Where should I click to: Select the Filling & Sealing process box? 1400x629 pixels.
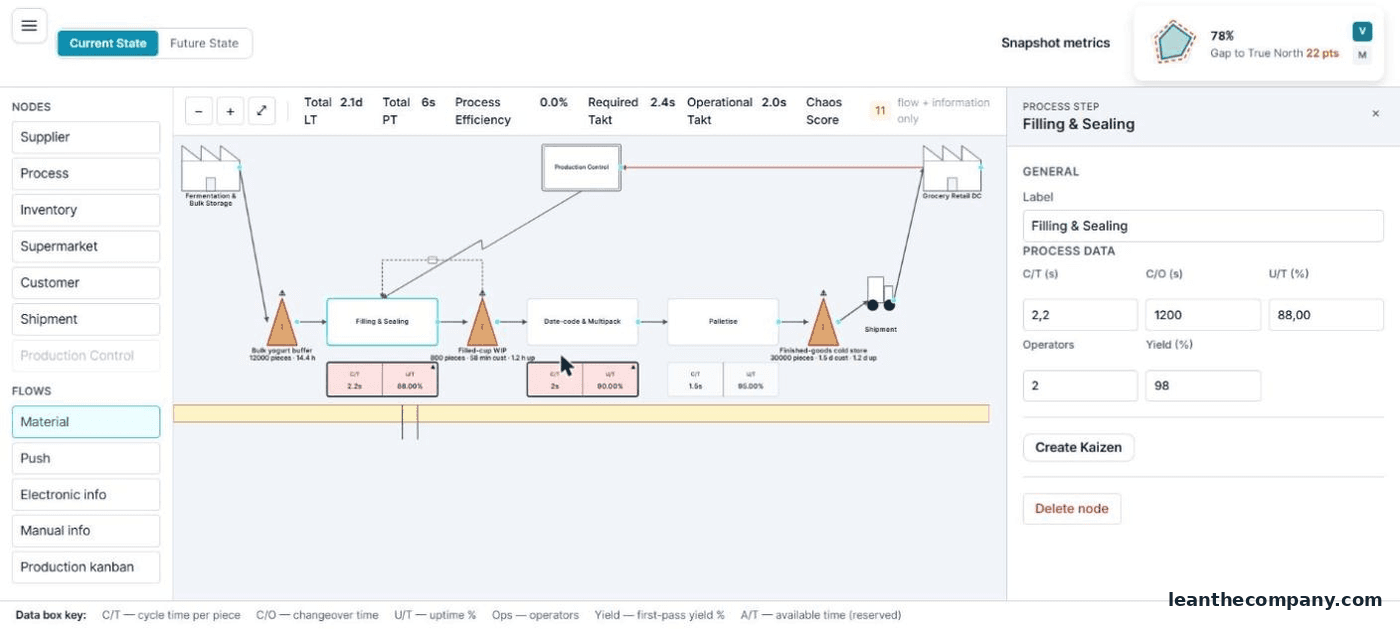382,322
